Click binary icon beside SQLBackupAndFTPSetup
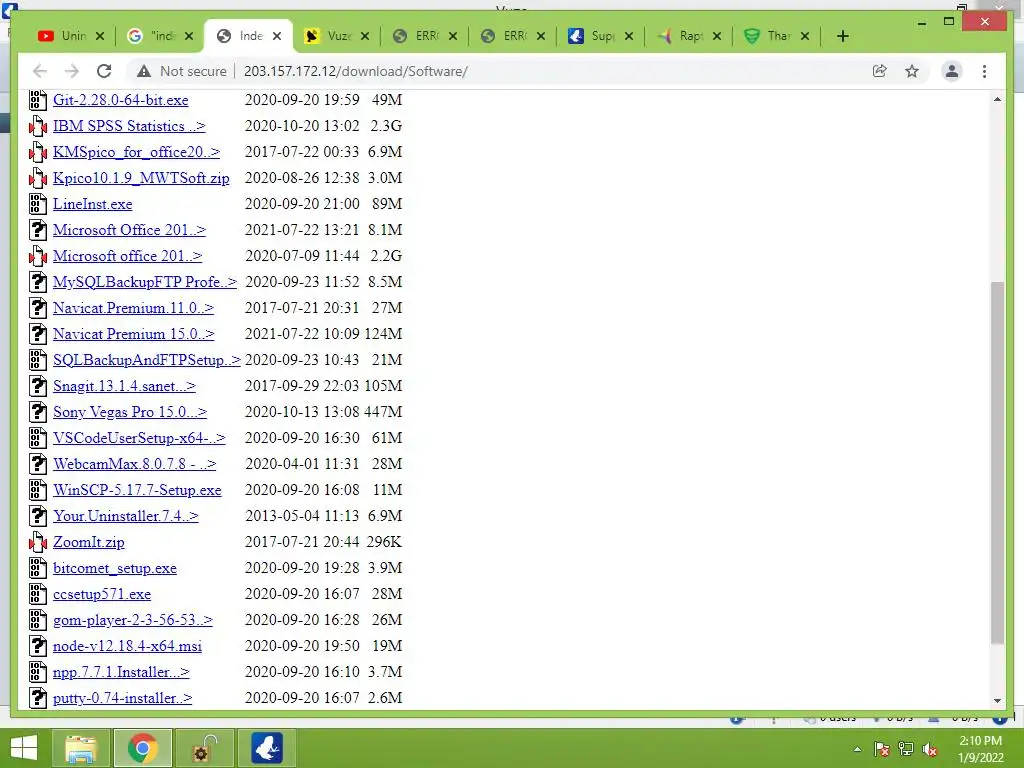The width and height of the screenshot is (1024, 768). (x=38, y=360)
